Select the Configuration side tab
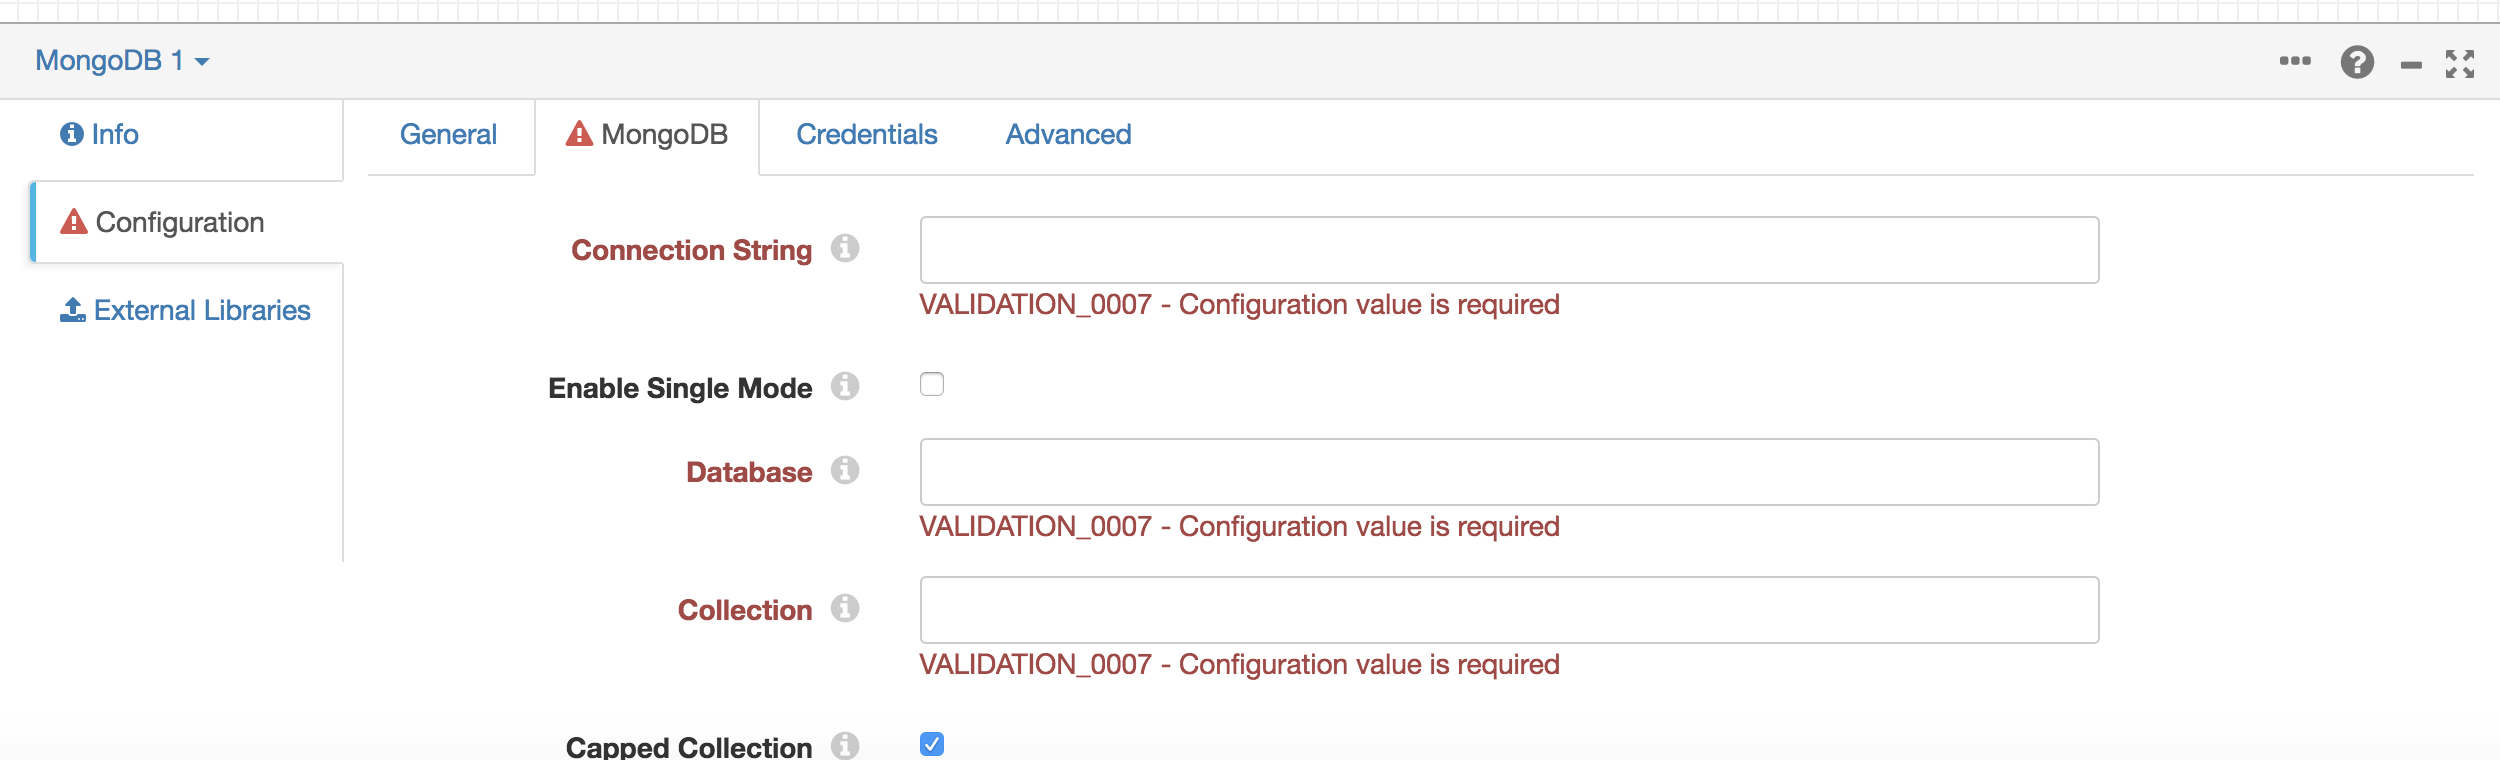 187,222
